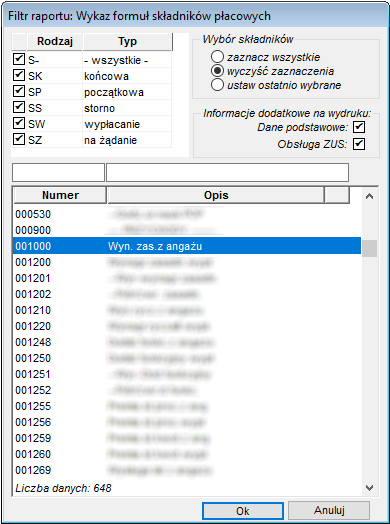Uncheck the 'Obsługa ZUS' checkbox
This screenshot has width=390, height=524.
click(359, 144)
